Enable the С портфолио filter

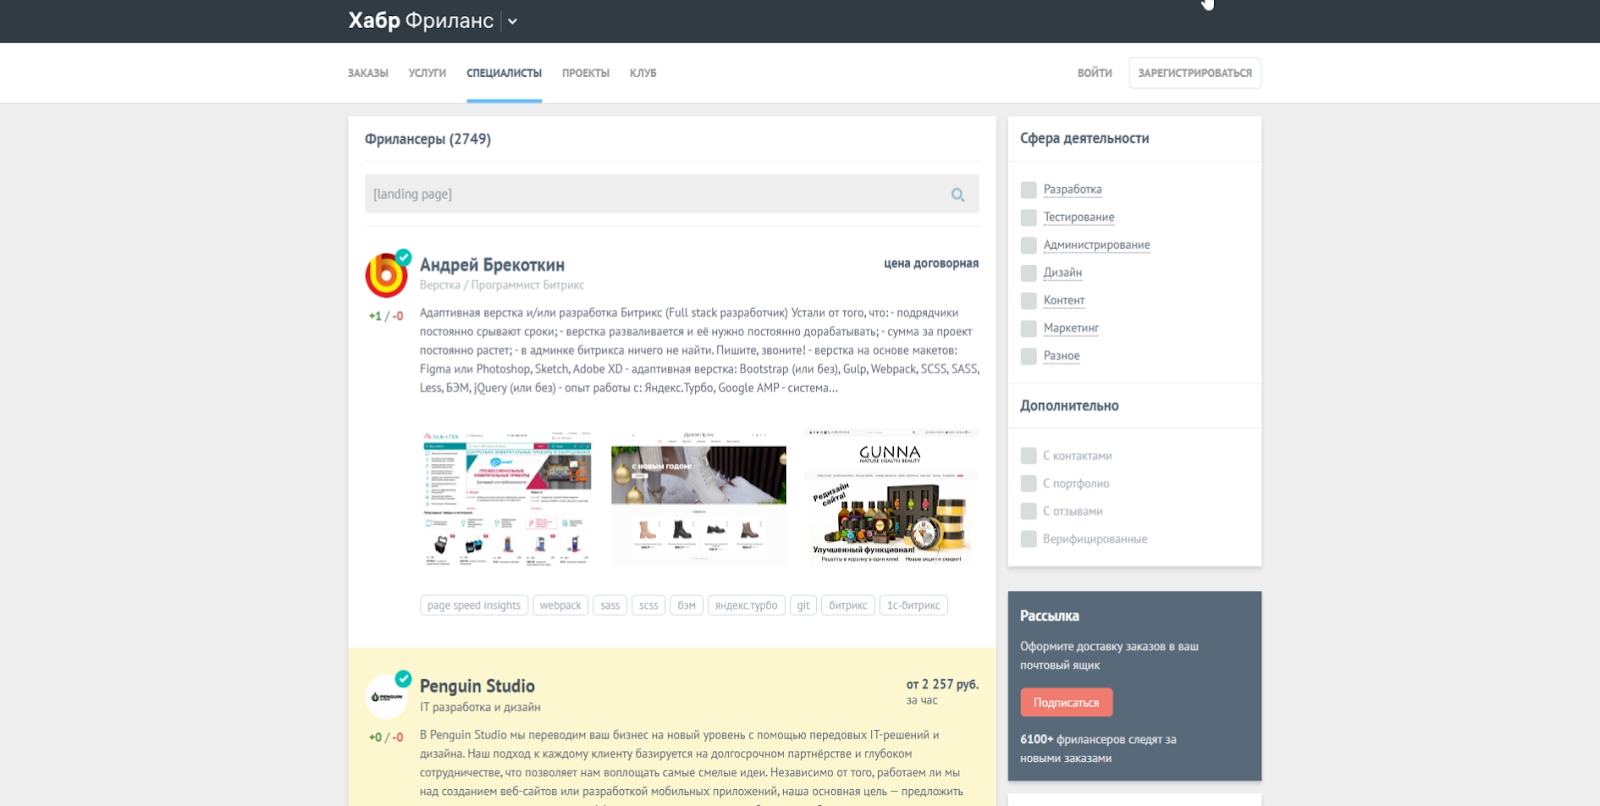click(x=1028, y=484)
